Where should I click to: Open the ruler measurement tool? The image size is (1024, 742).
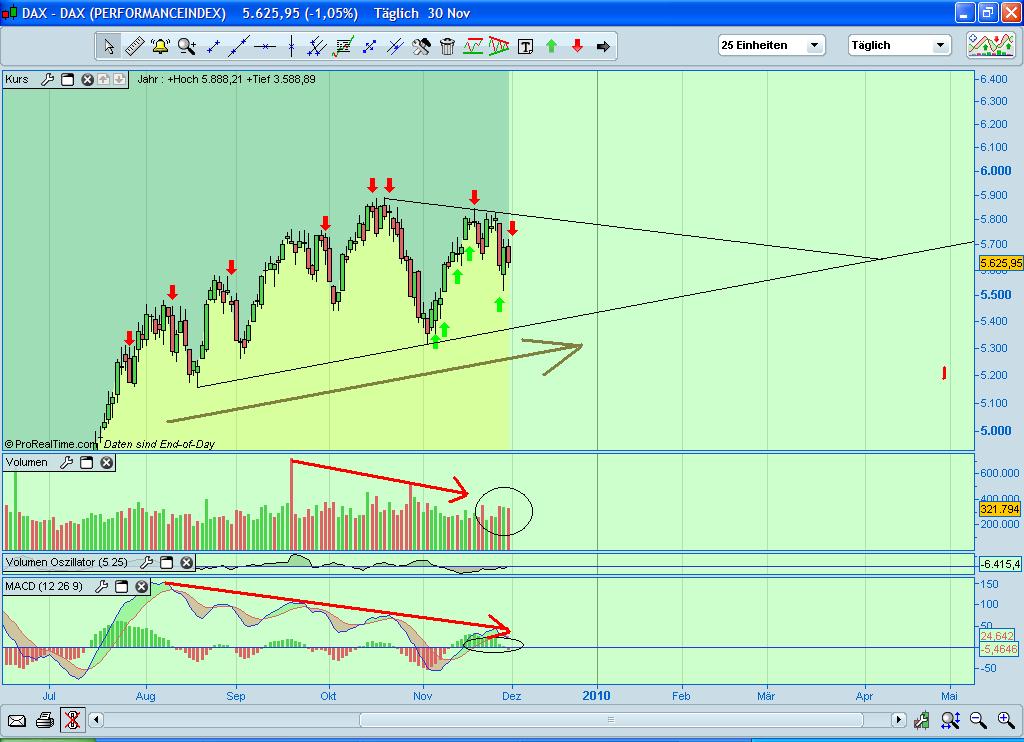[x=134, y=45]
